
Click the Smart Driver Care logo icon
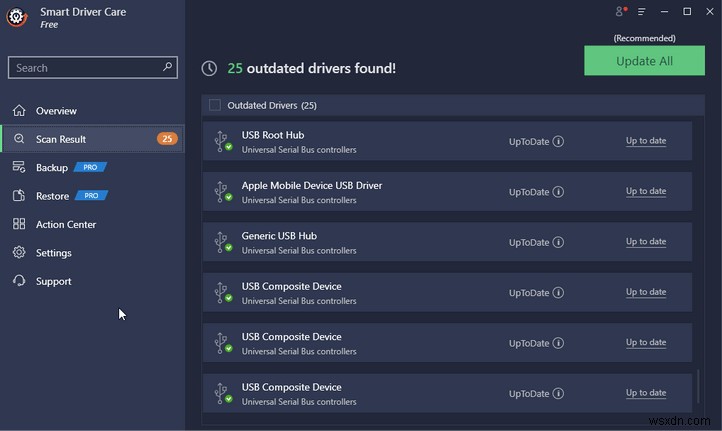17,17
